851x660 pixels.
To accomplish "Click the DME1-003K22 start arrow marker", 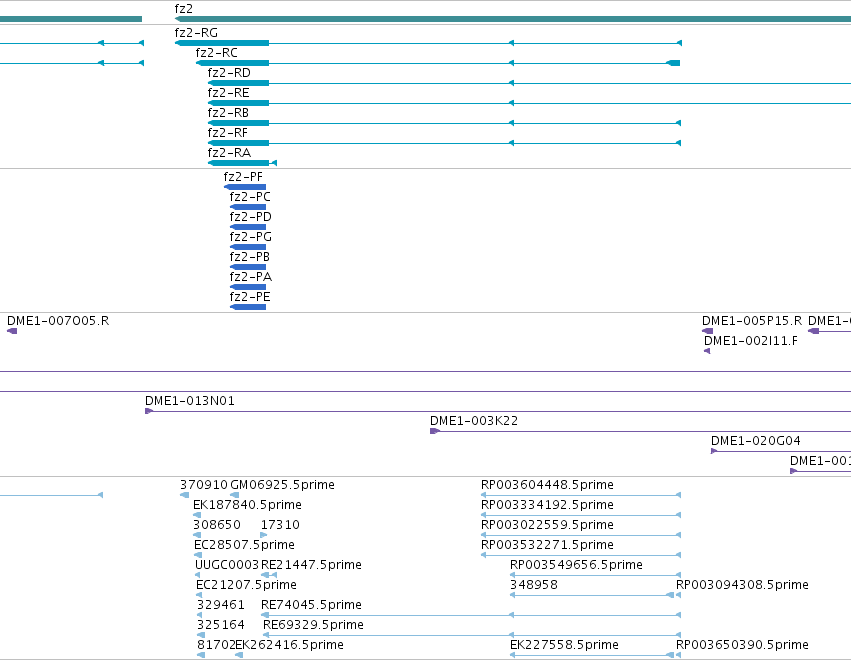I will (x=435, y=431).
